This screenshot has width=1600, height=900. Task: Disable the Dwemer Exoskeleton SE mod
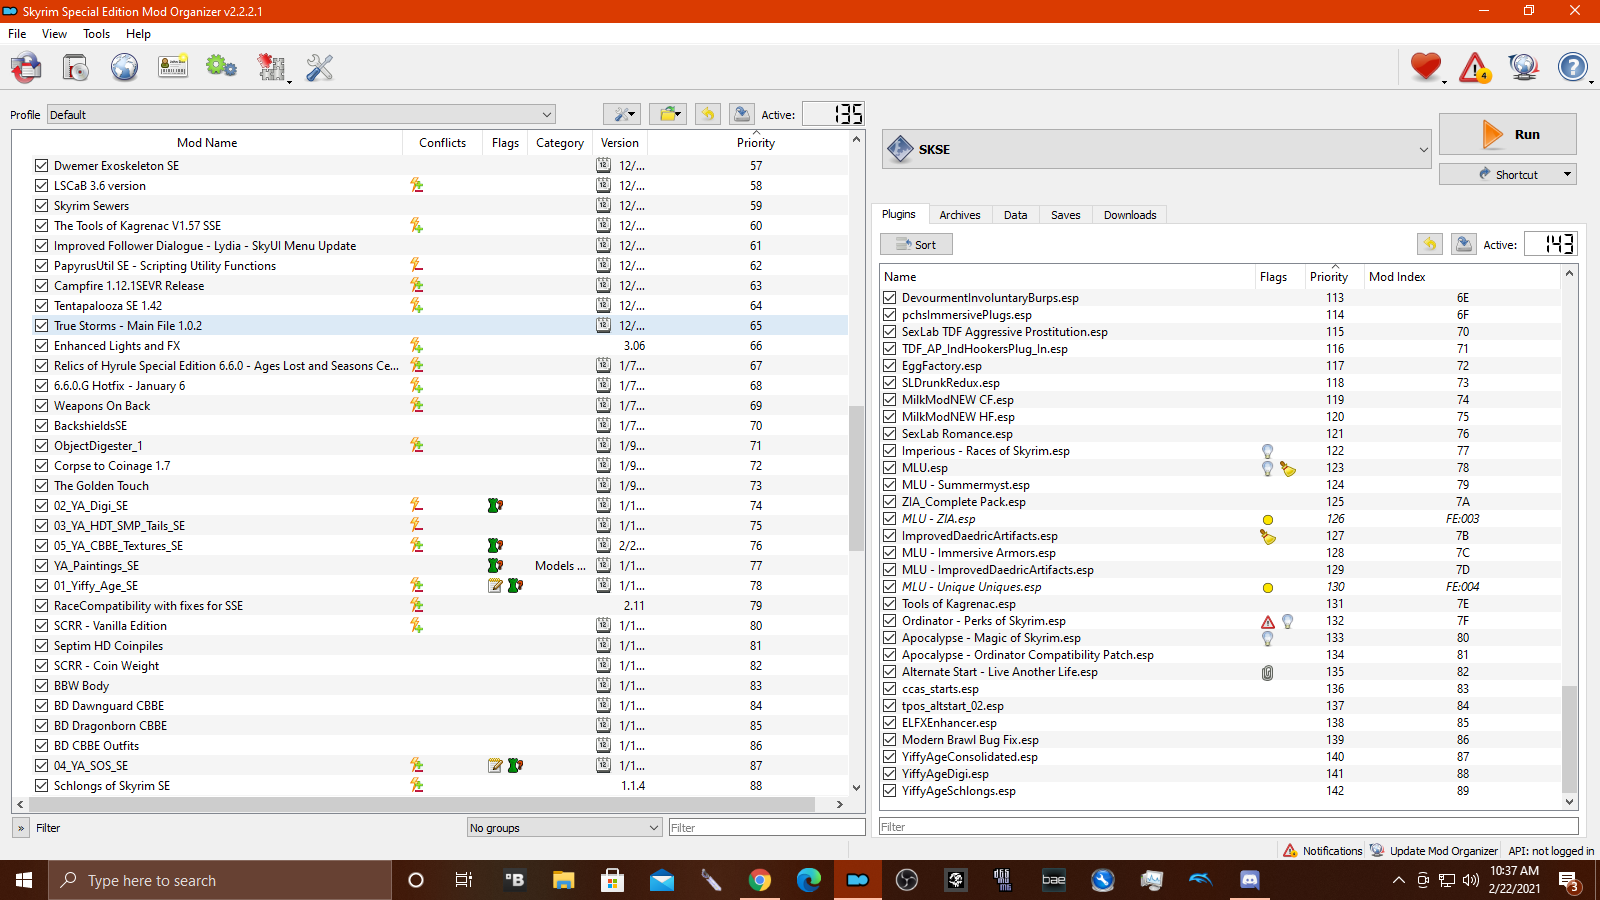click(x=41, y=165)
